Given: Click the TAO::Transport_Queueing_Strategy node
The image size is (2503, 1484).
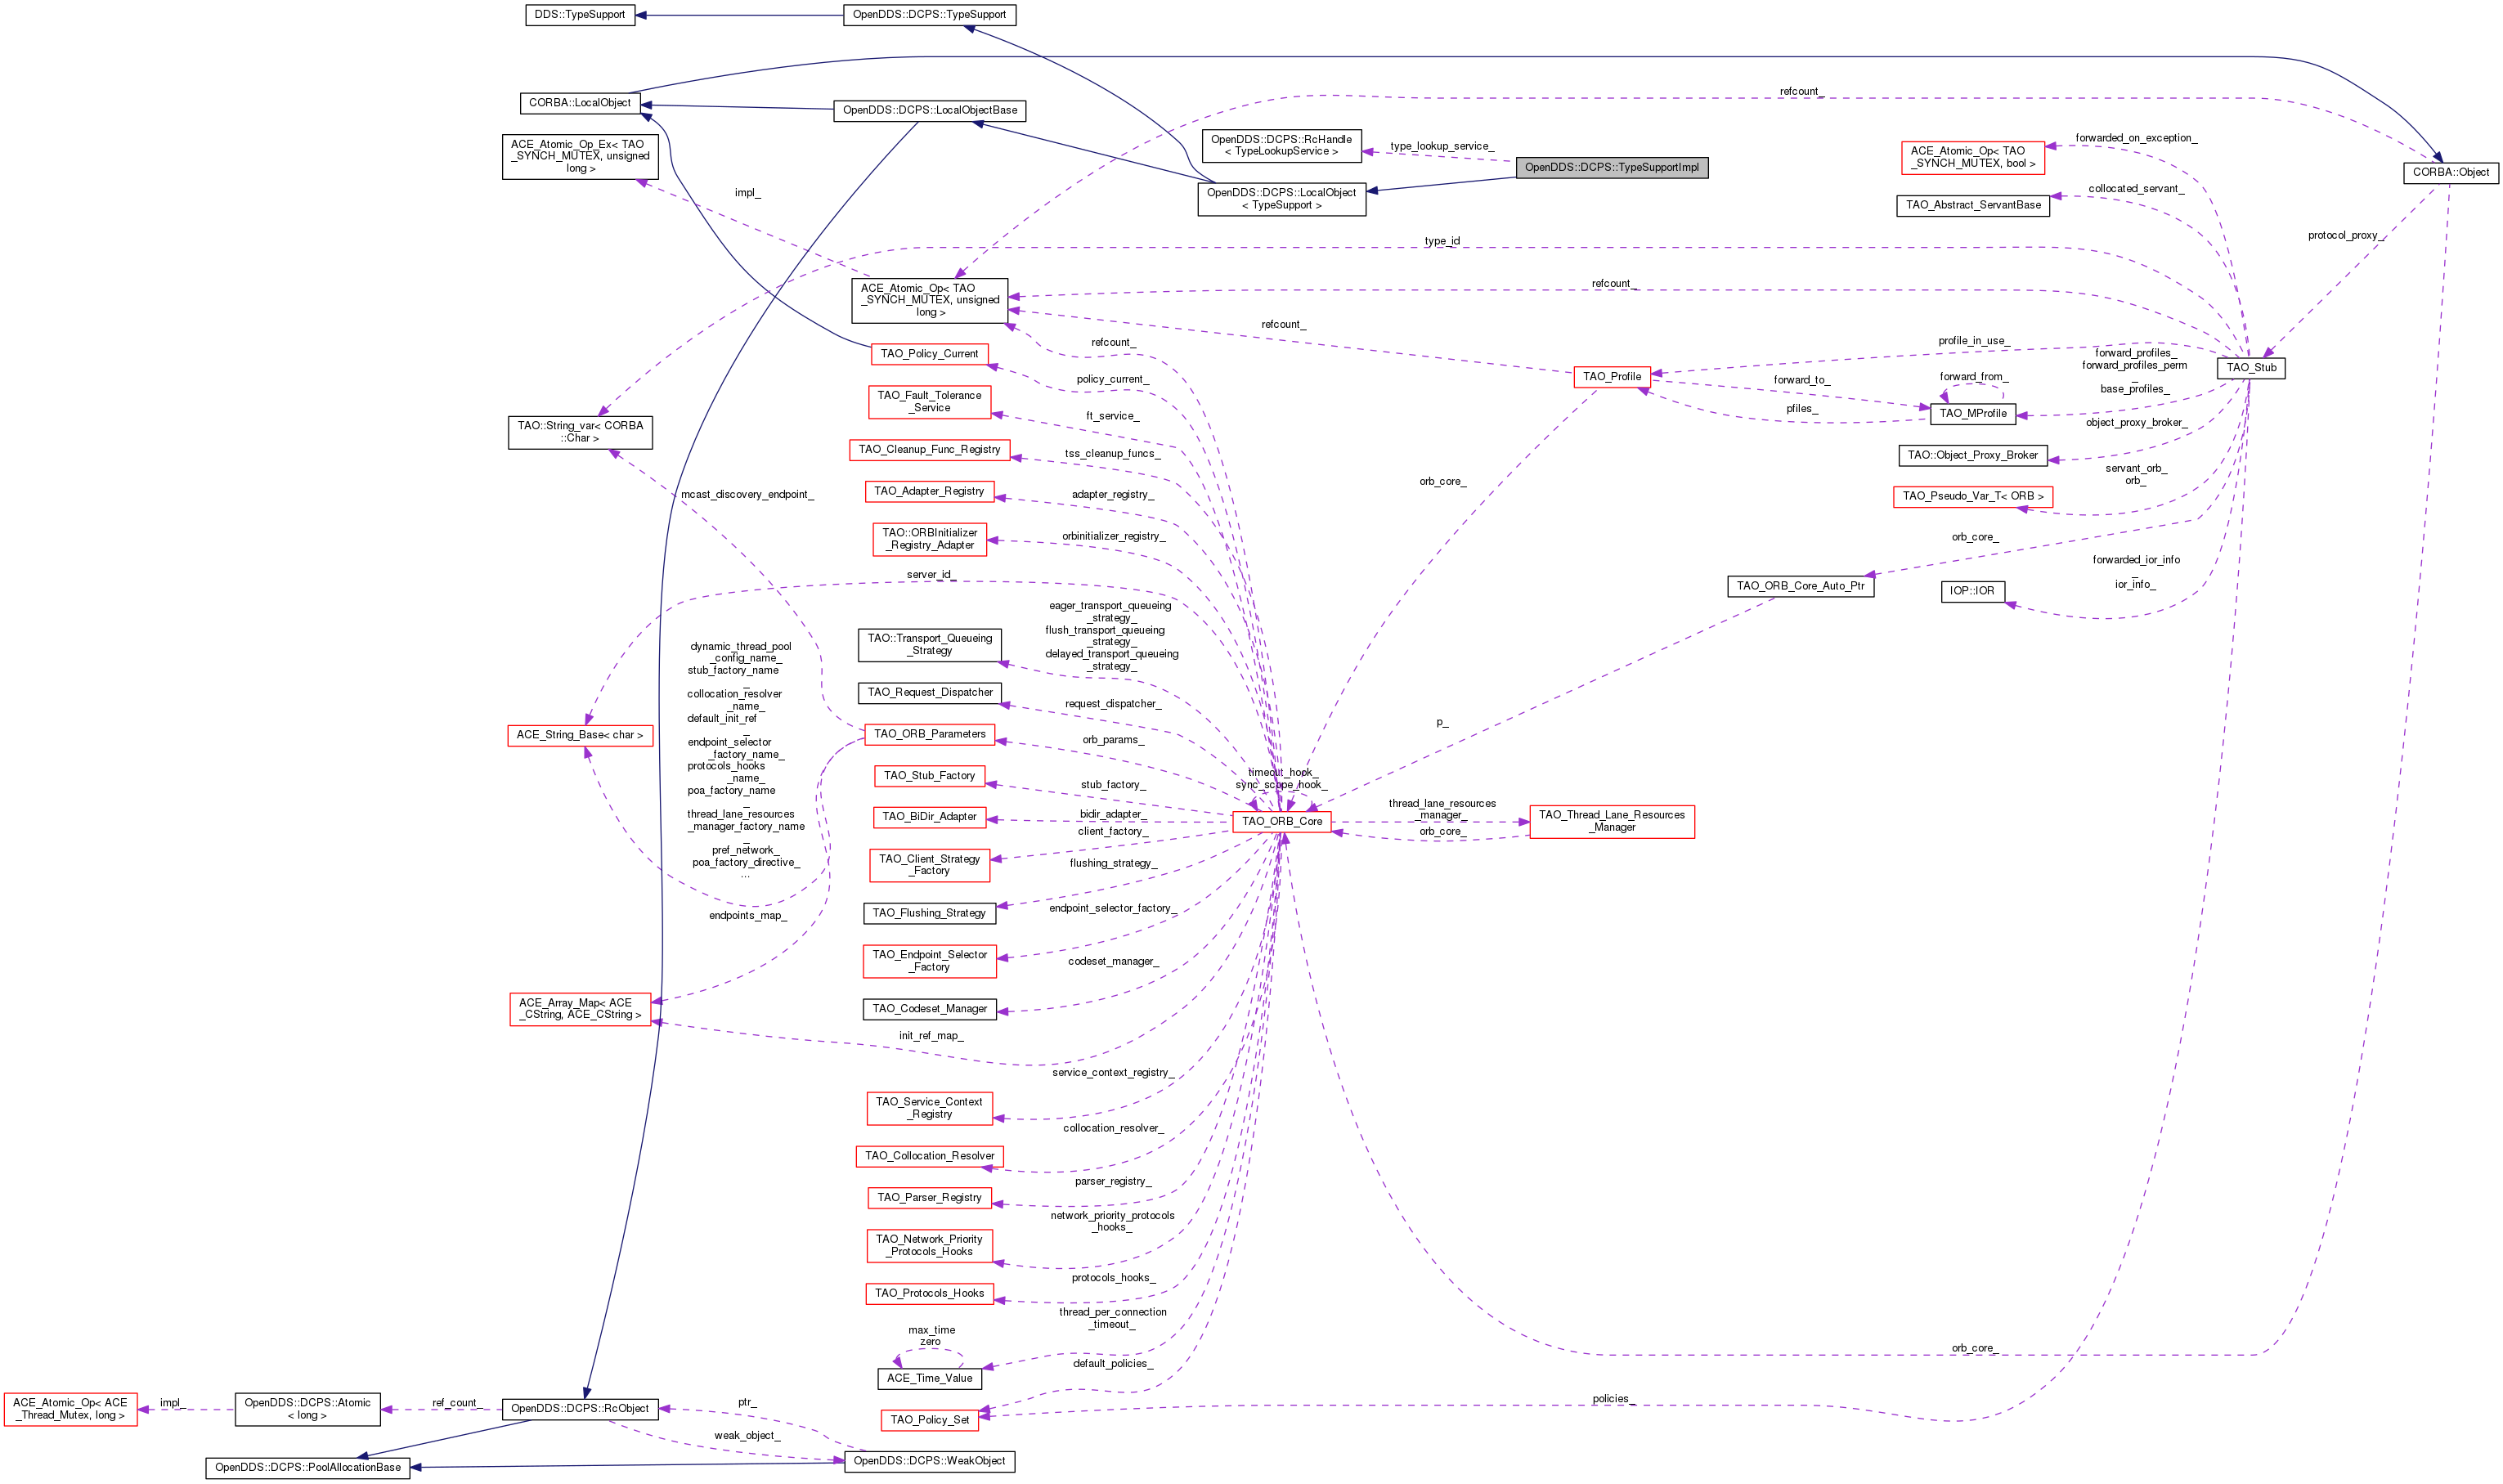Looking at the screenshot, I should (x=929, y=645).
